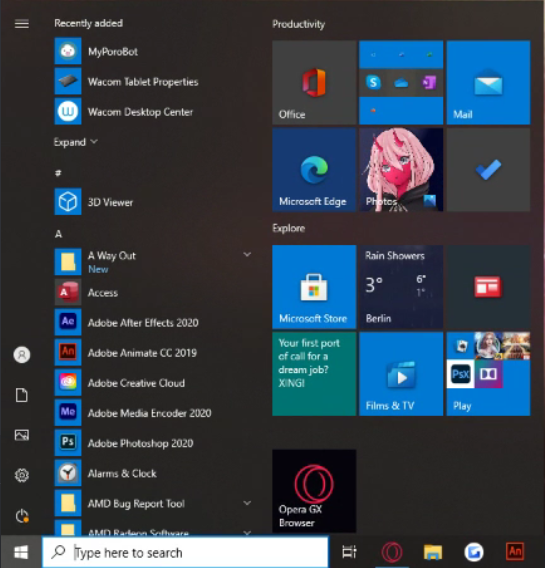Open File Explorer from the taskbar

(x=433, y=552)
